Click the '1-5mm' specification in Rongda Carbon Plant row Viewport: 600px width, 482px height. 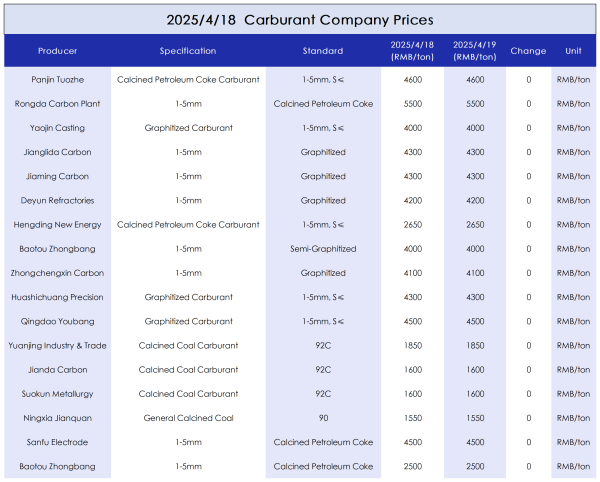pyautogui.click(x=188, y=104)
